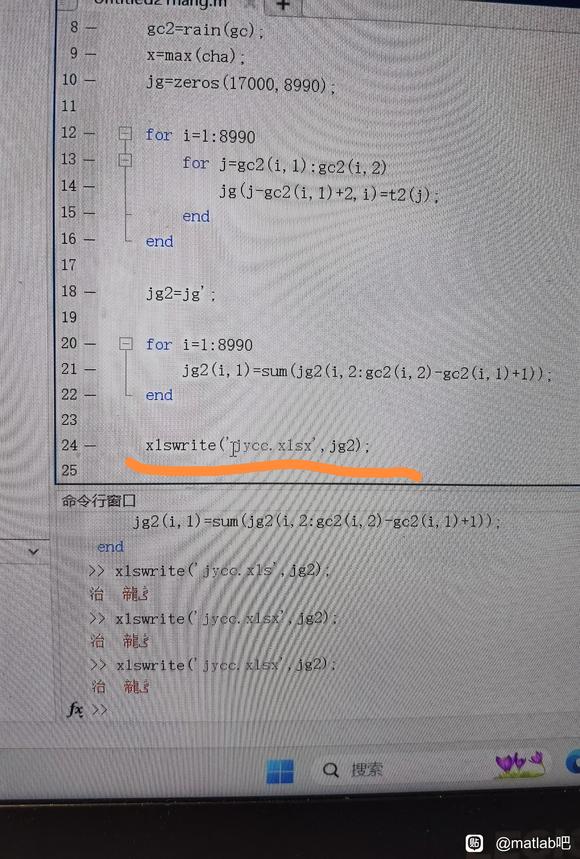Set breakpoint dash on line 22
Viewport: 580px width, 859px height.
(90, 395)
